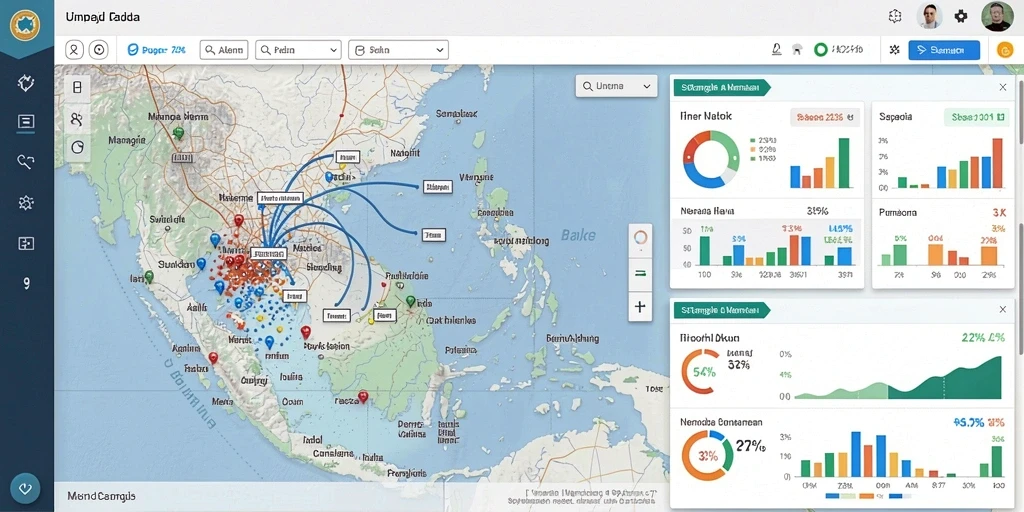1024x512 pixels.
Task: Click the pie chart tool on map toolbar
Action: pyautogui.click(x=77, y=148)
